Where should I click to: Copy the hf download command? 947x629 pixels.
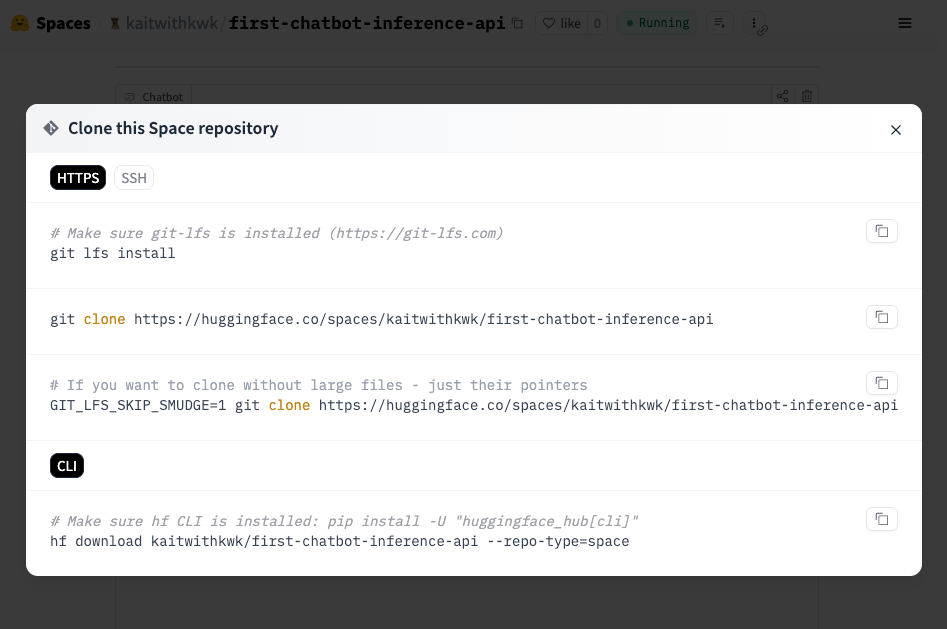pyautogui.click(x=881, y=520)
